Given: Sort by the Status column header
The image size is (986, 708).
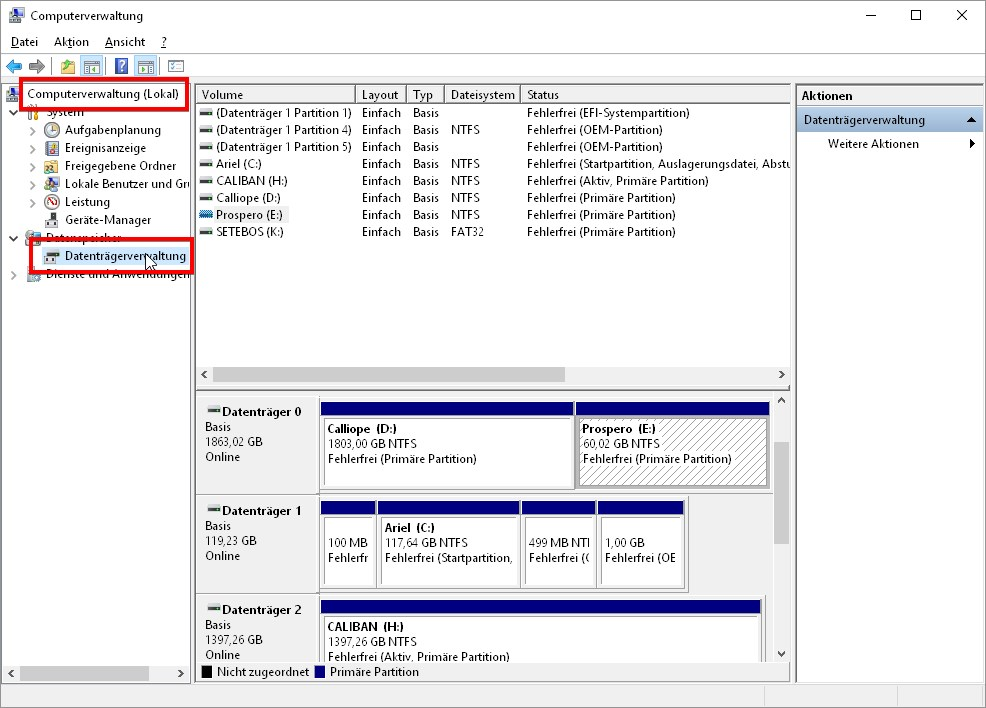Looking at the screenshot, I should pos(655,94).
